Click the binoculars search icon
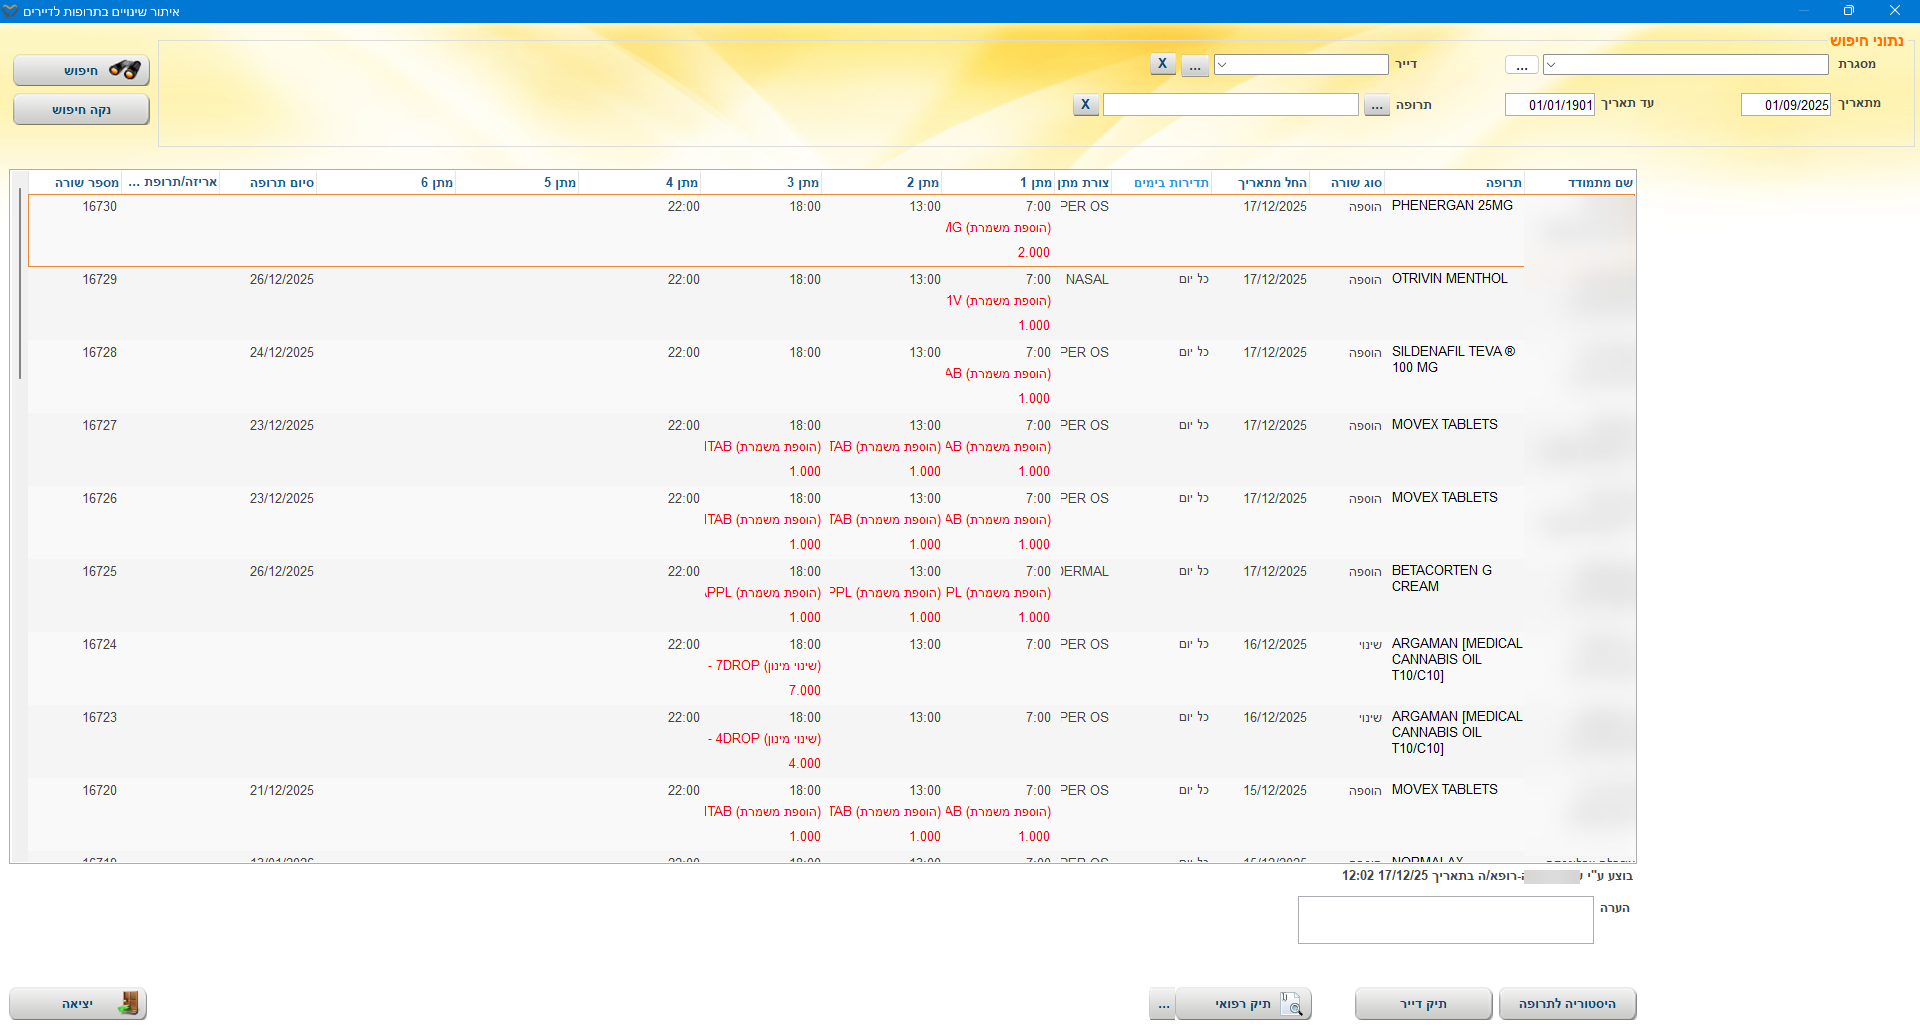Screen dimensions: 1920x1032 124,70
